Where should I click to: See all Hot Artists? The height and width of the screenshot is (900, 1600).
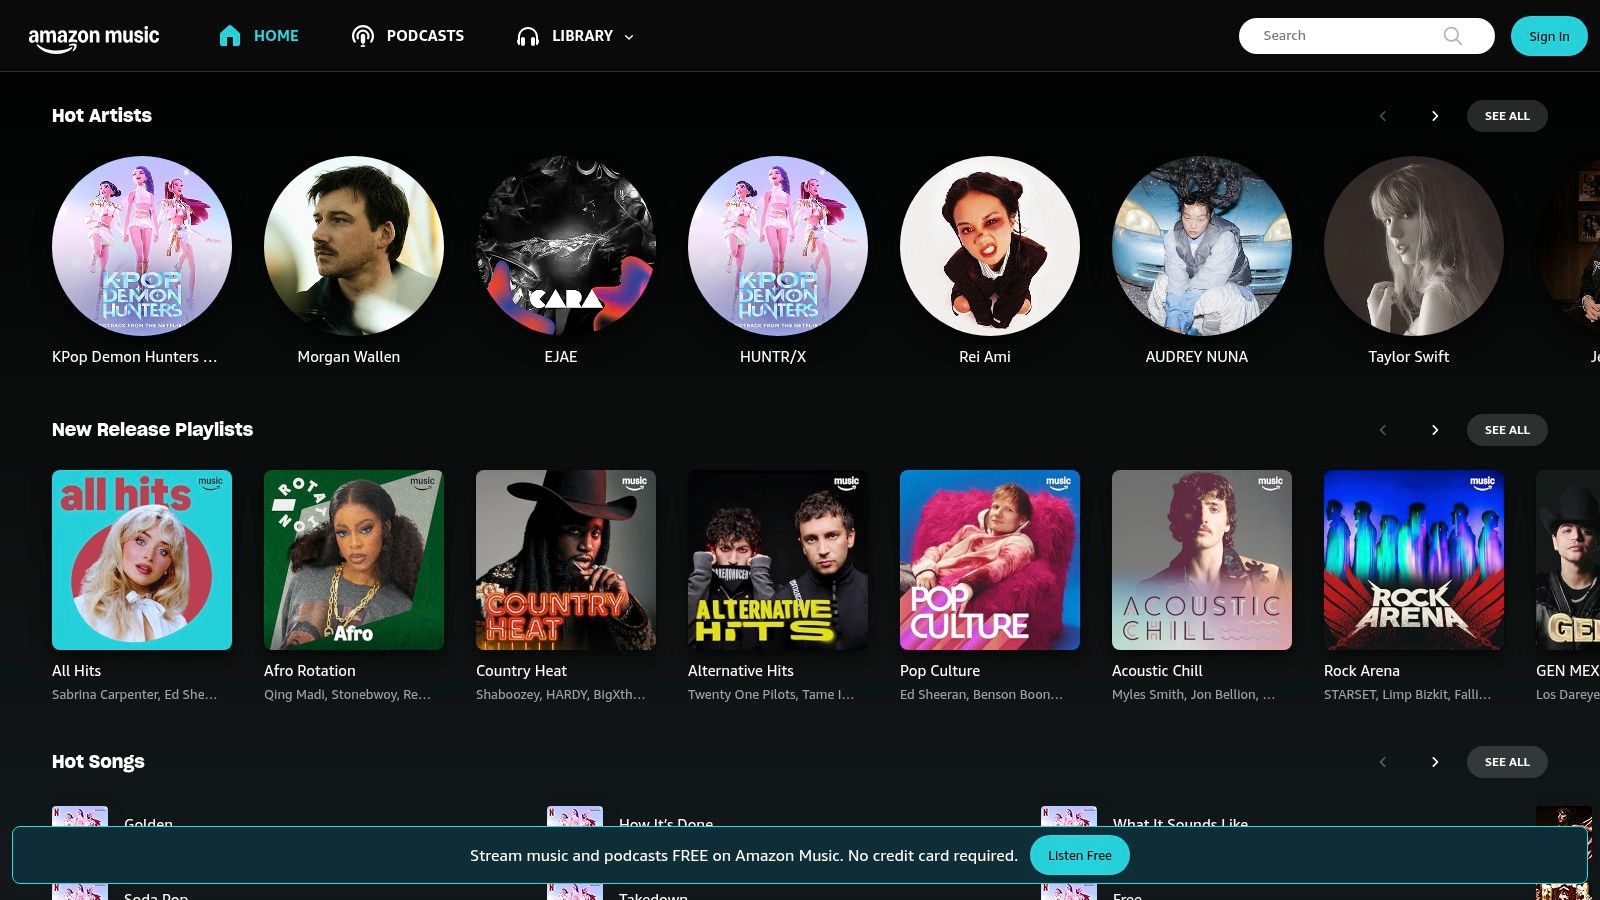click(1507, 116)
